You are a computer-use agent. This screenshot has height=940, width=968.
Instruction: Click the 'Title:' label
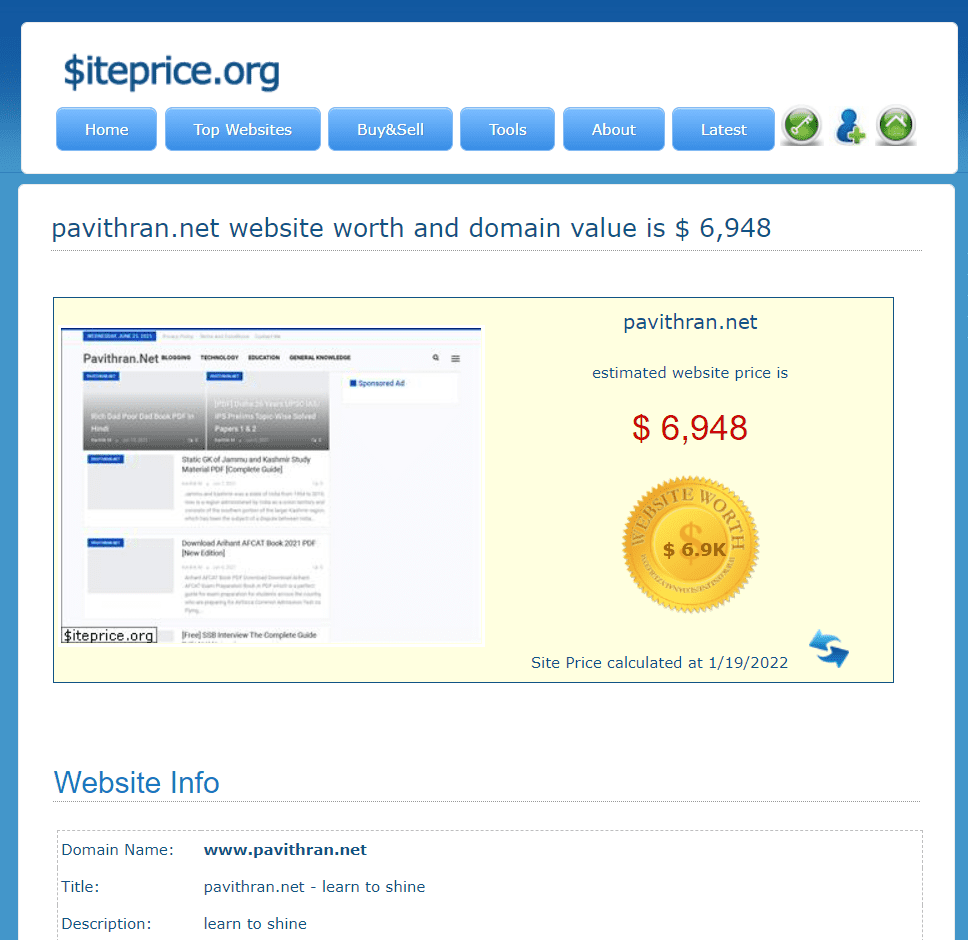click(80, 887)
